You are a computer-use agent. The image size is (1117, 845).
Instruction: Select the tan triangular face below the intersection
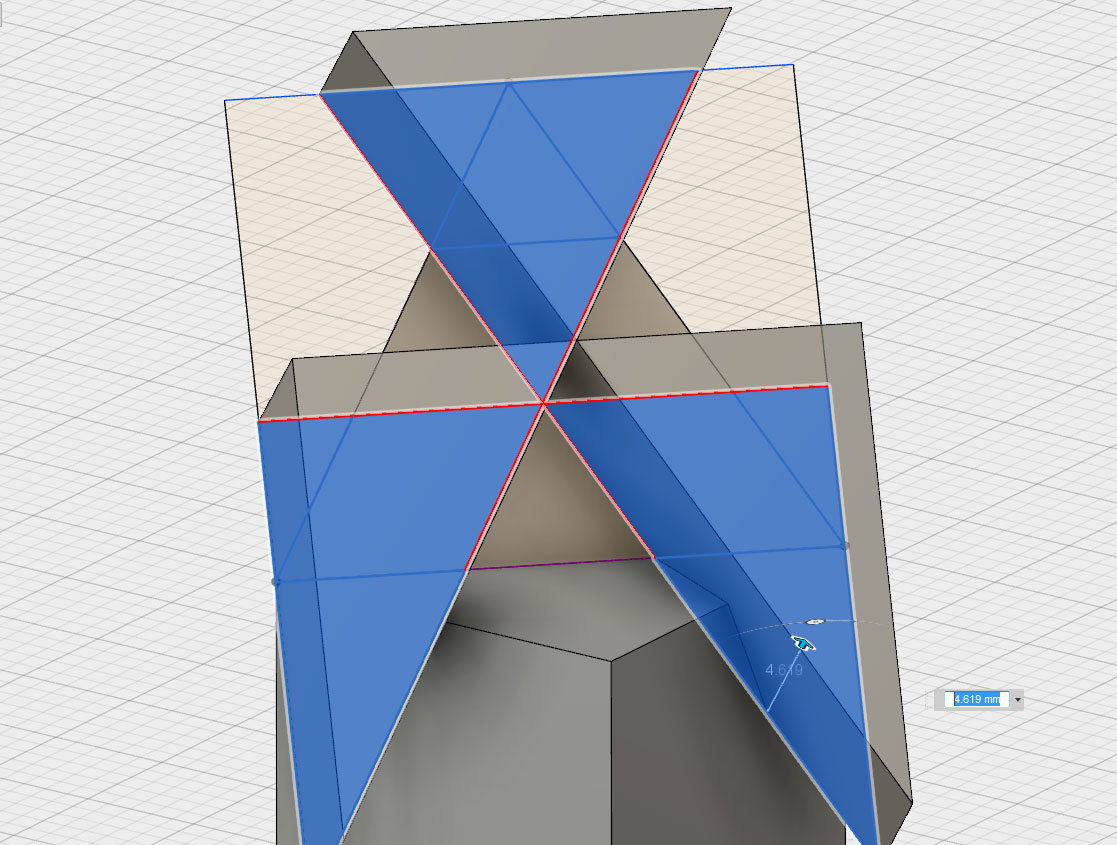560,500
